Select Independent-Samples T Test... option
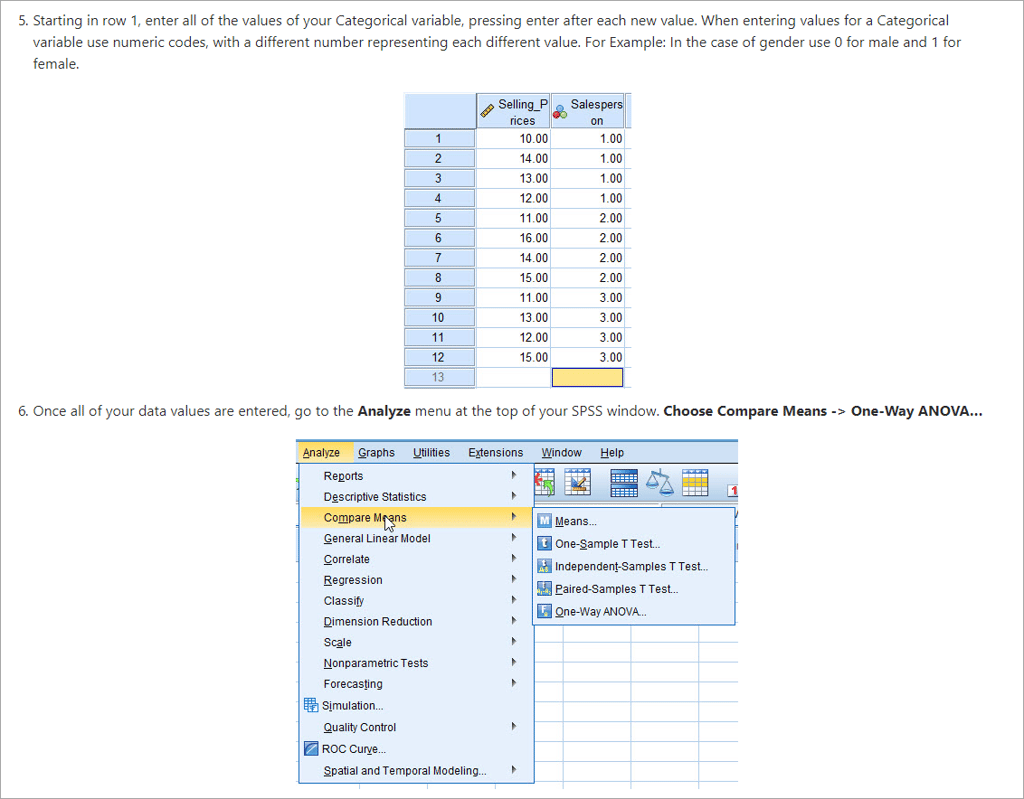The image size is (1024, 799). [630, 567]
